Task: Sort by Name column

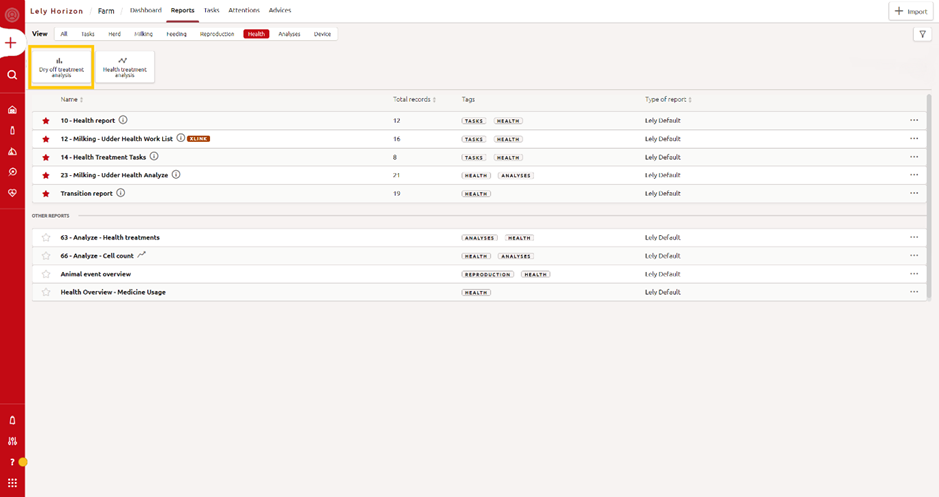Action: 72,99
